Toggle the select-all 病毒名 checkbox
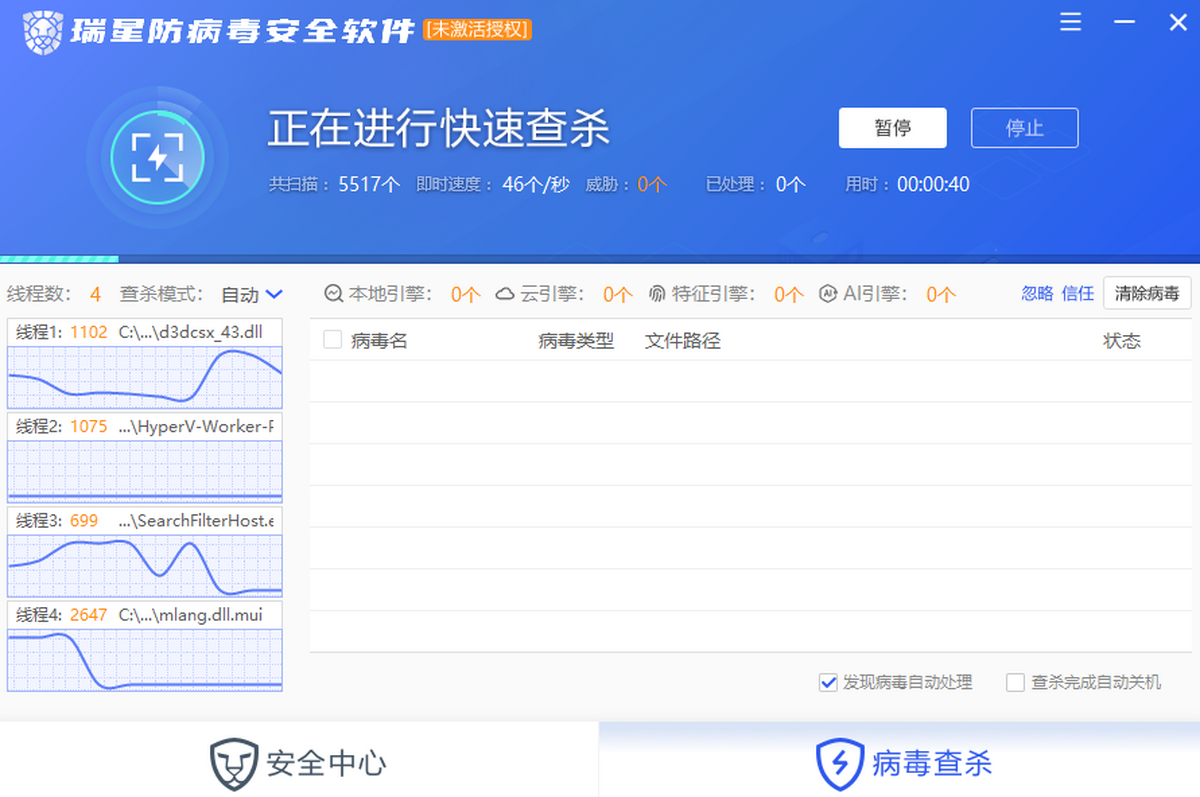This screenshot has width=1200, height=797. (333, 340)
